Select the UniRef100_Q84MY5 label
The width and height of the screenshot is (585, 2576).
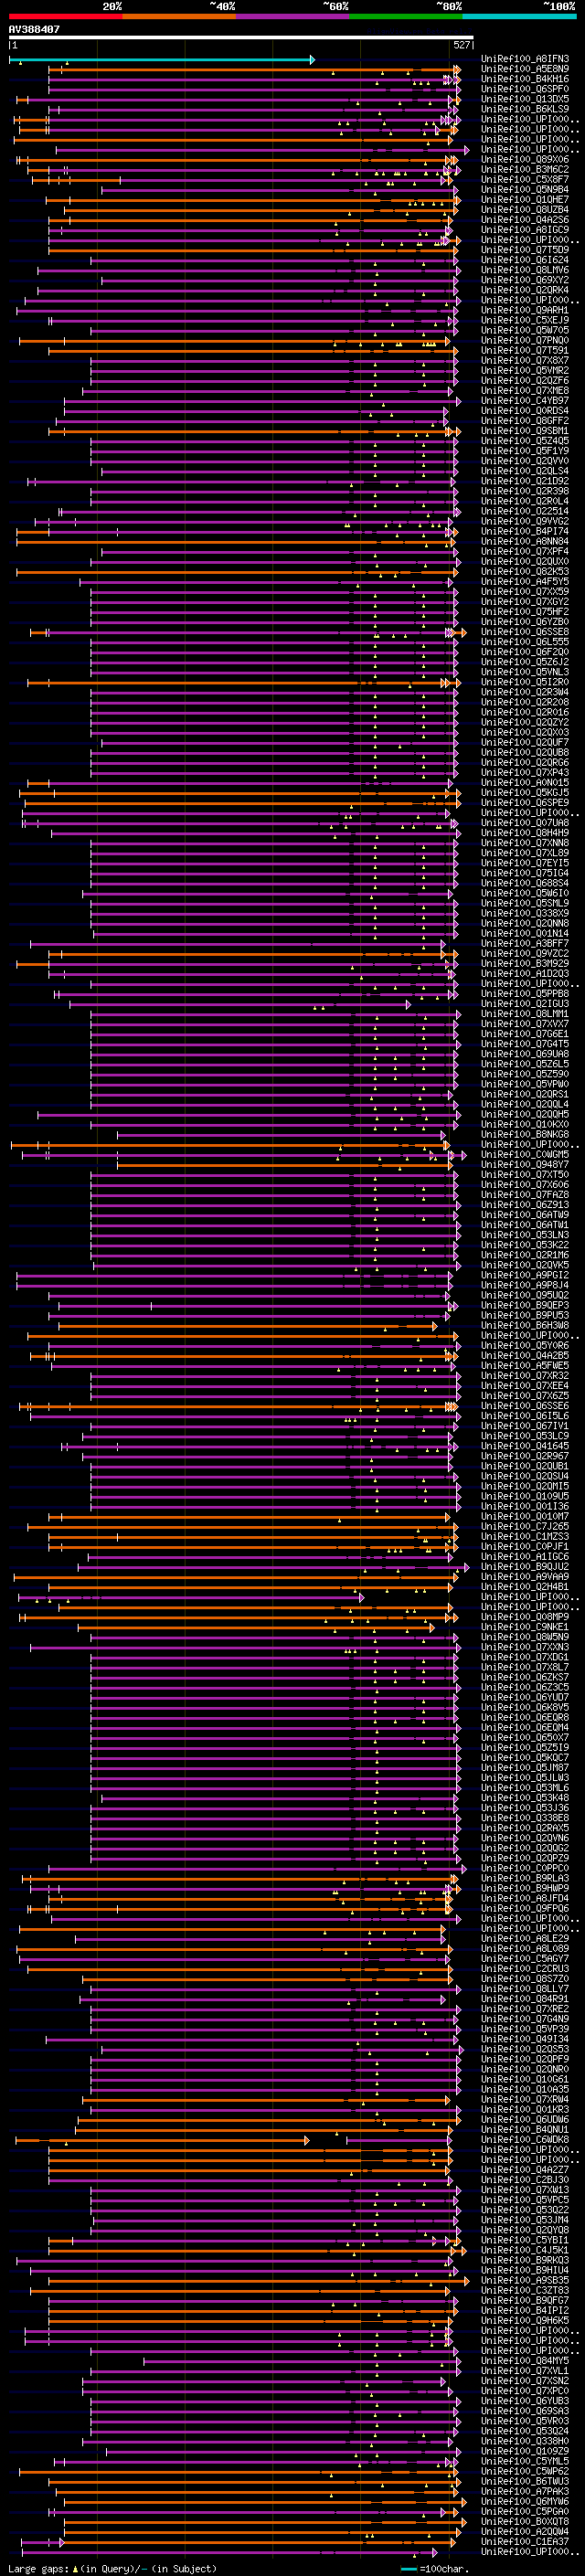point(525,2360)
